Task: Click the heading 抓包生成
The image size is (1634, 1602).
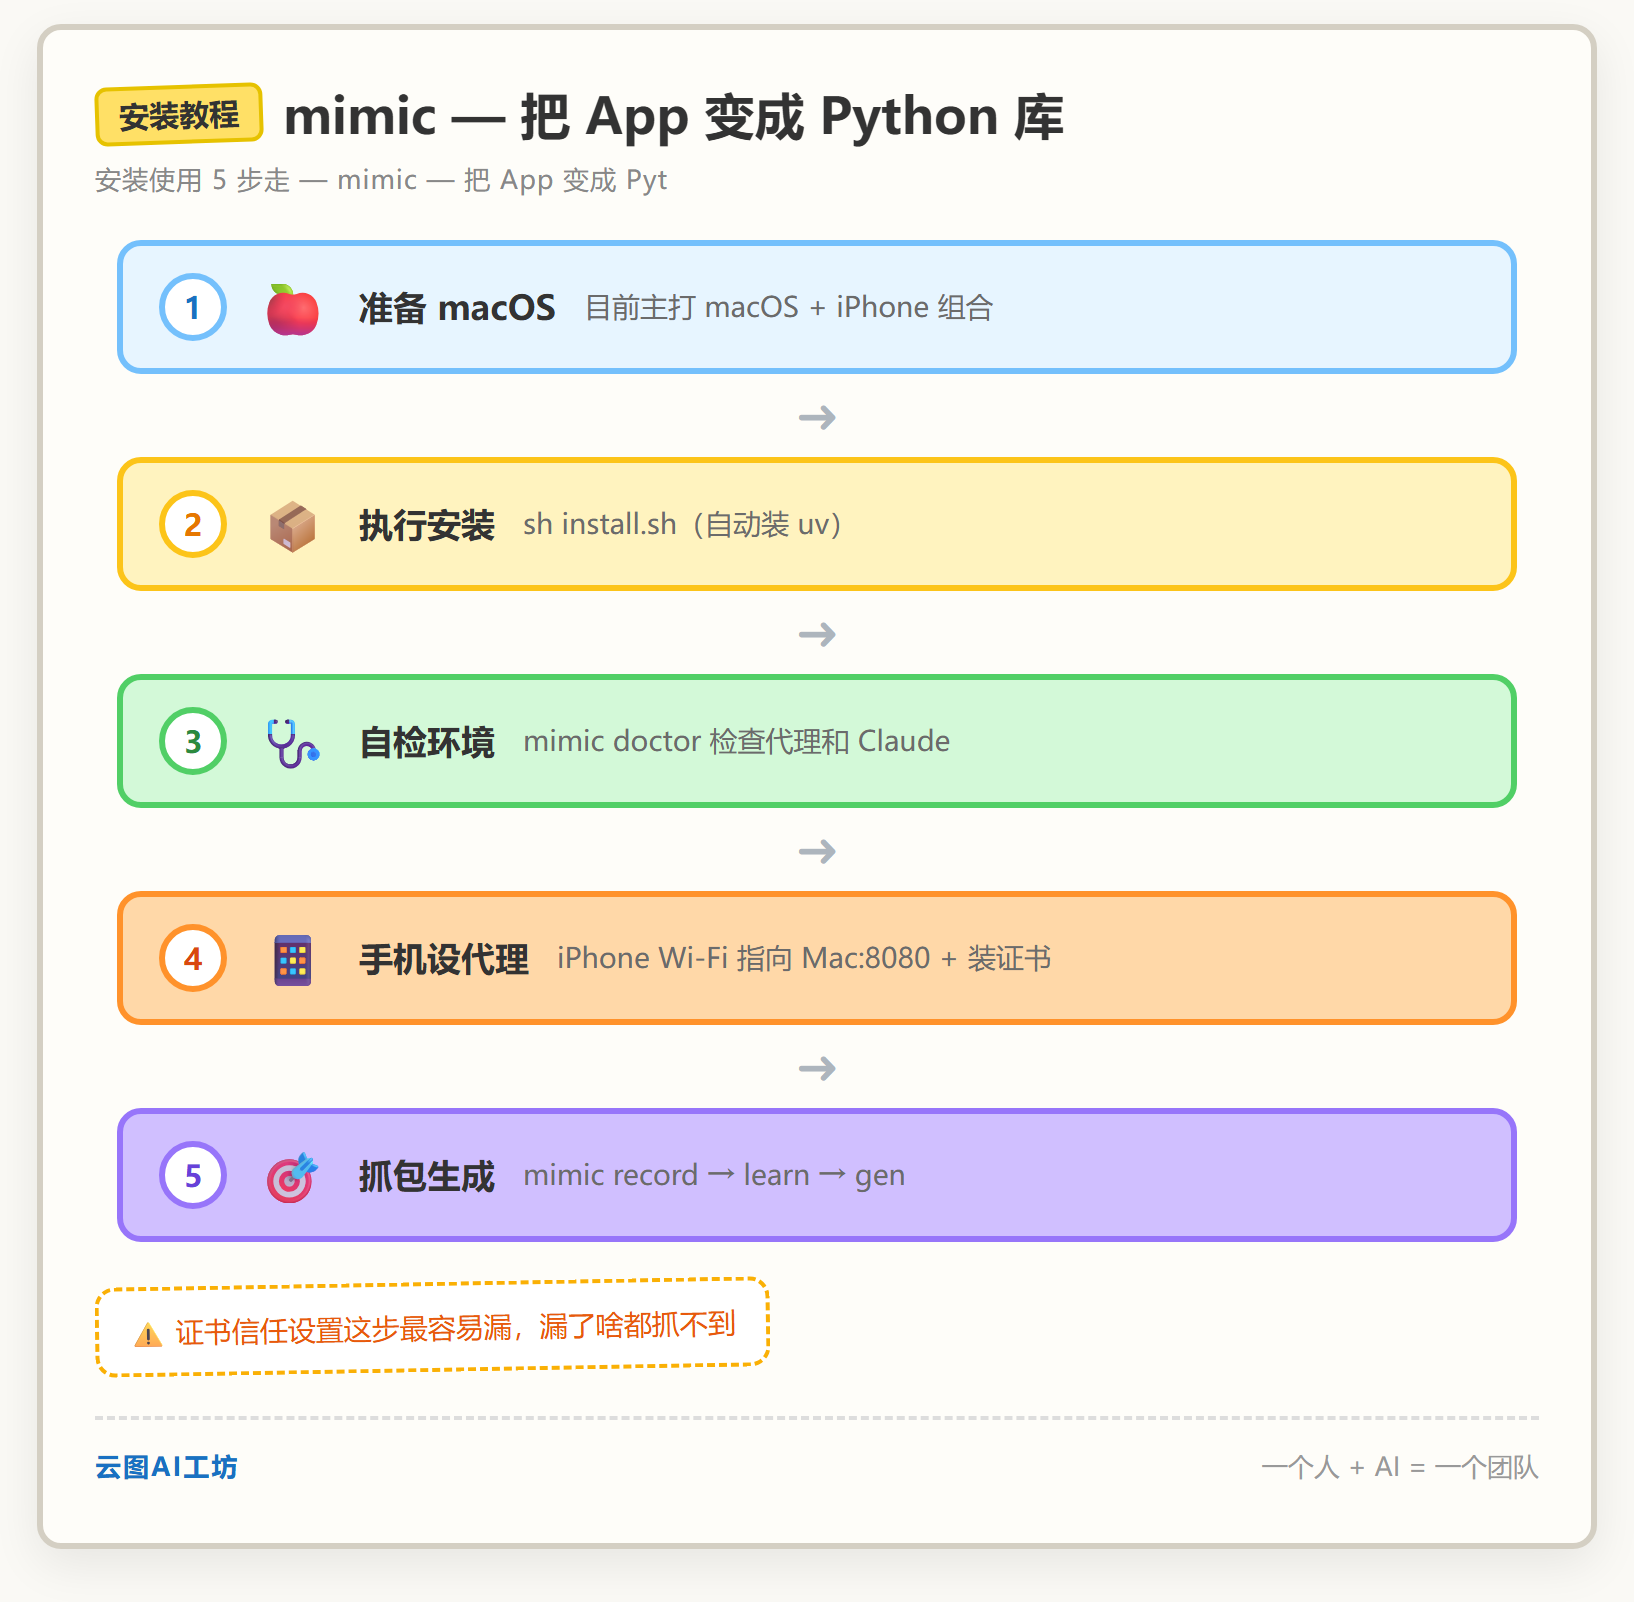Action: click(427, 1176)
